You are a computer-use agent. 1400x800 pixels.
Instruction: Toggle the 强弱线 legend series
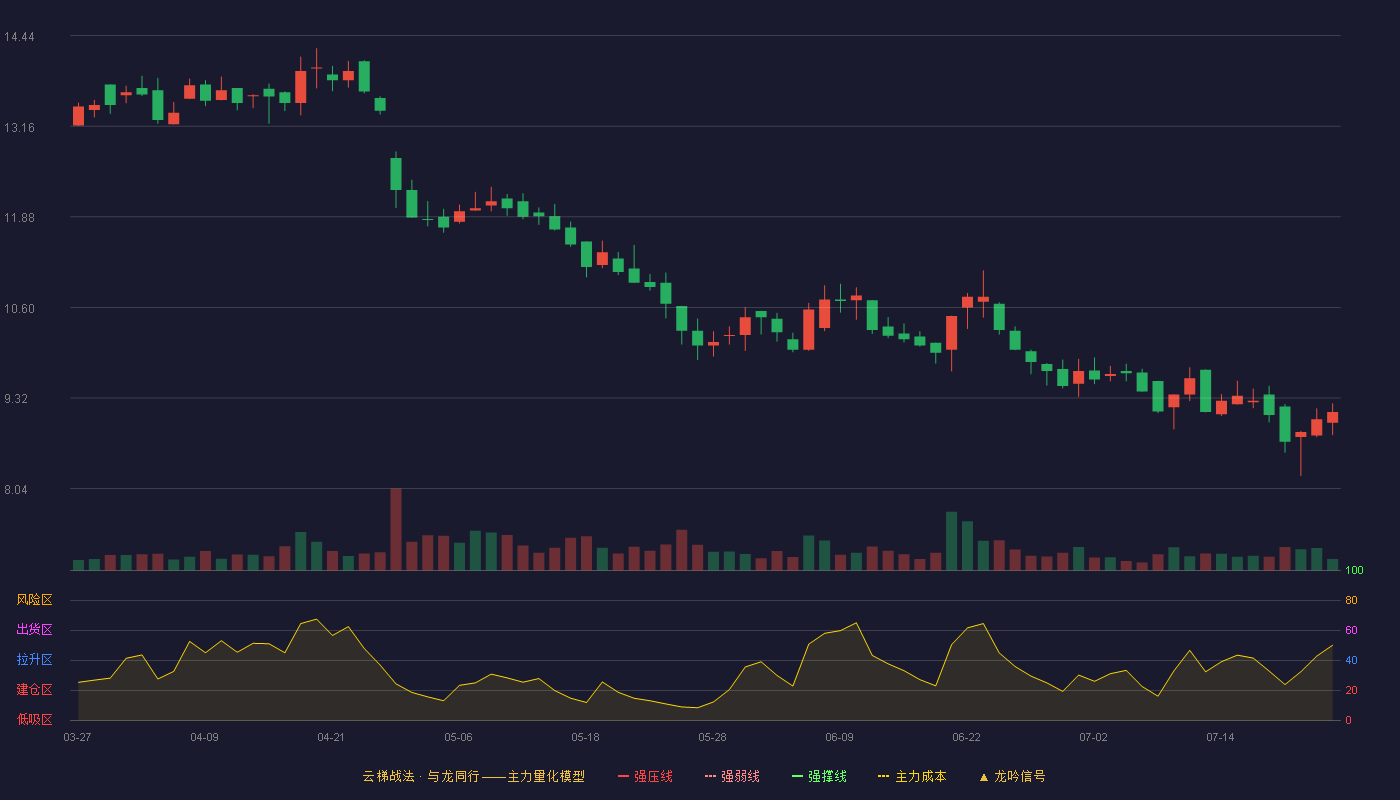pos(732,776)
